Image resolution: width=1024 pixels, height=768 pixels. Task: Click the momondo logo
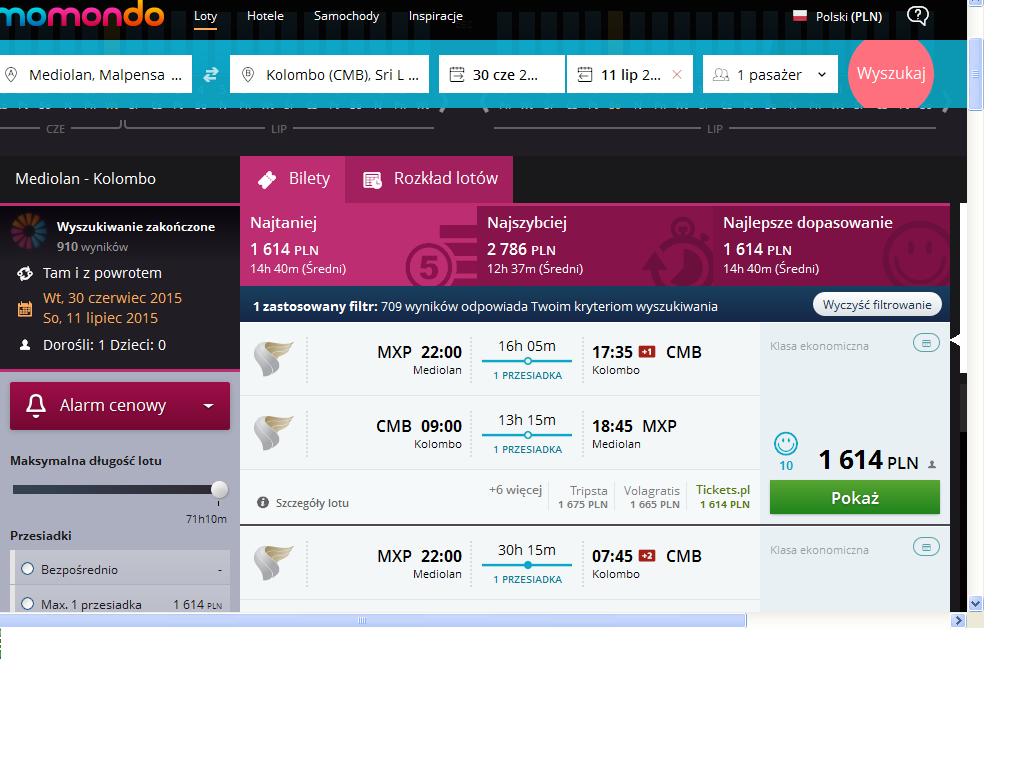(82, 14)
